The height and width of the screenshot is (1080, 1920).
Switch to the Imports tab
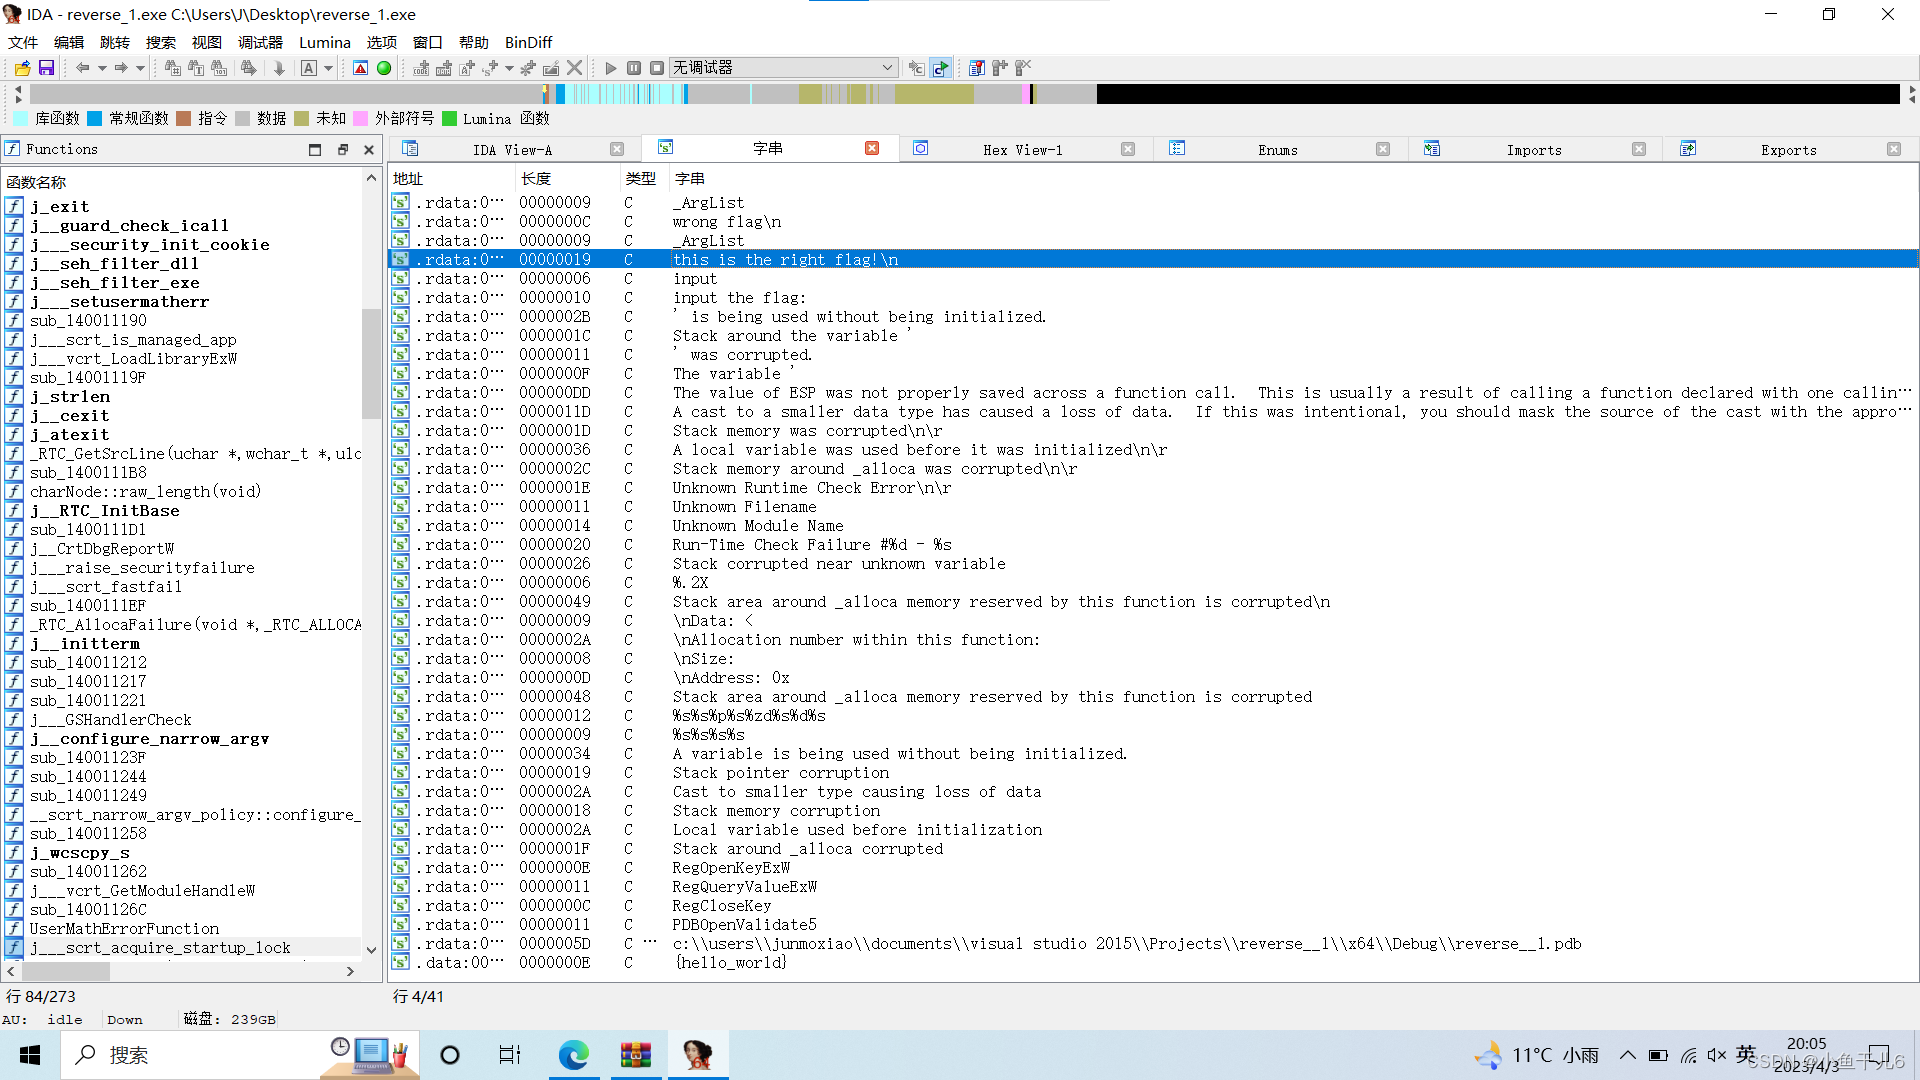(1533, 150)
